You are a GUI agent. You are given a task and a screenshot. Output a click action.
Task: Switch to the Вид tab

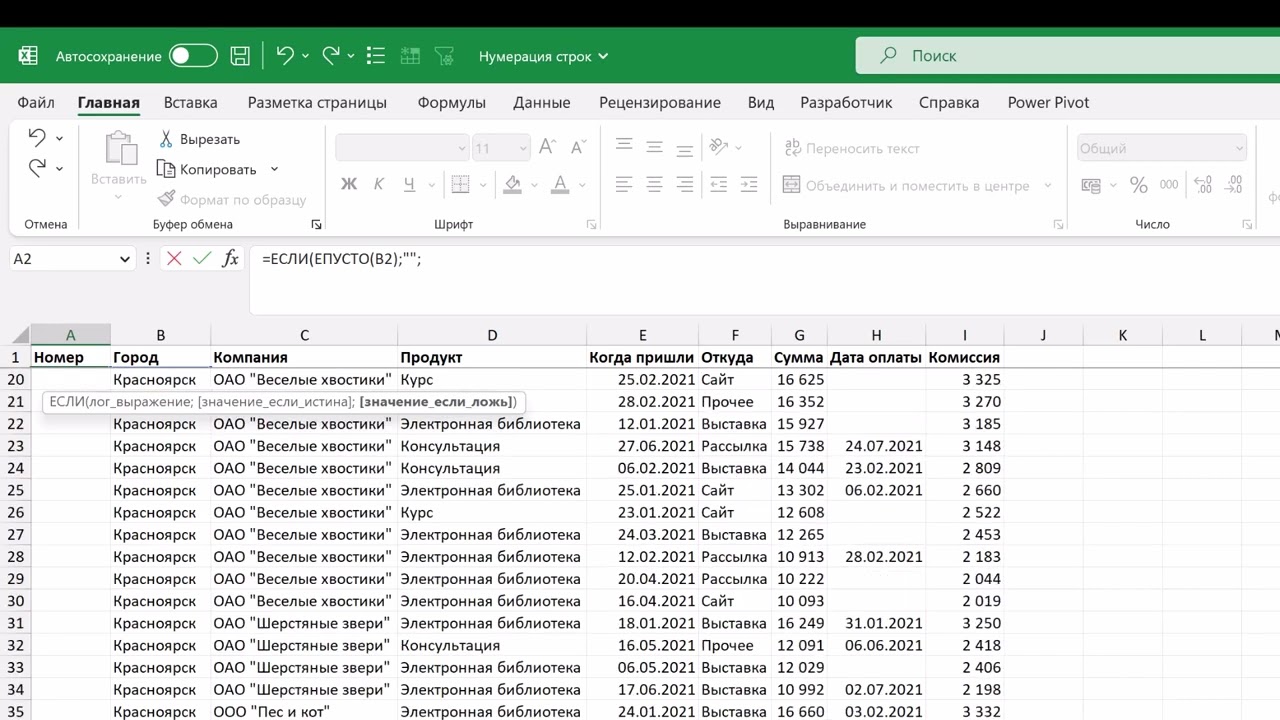[761, 102]
